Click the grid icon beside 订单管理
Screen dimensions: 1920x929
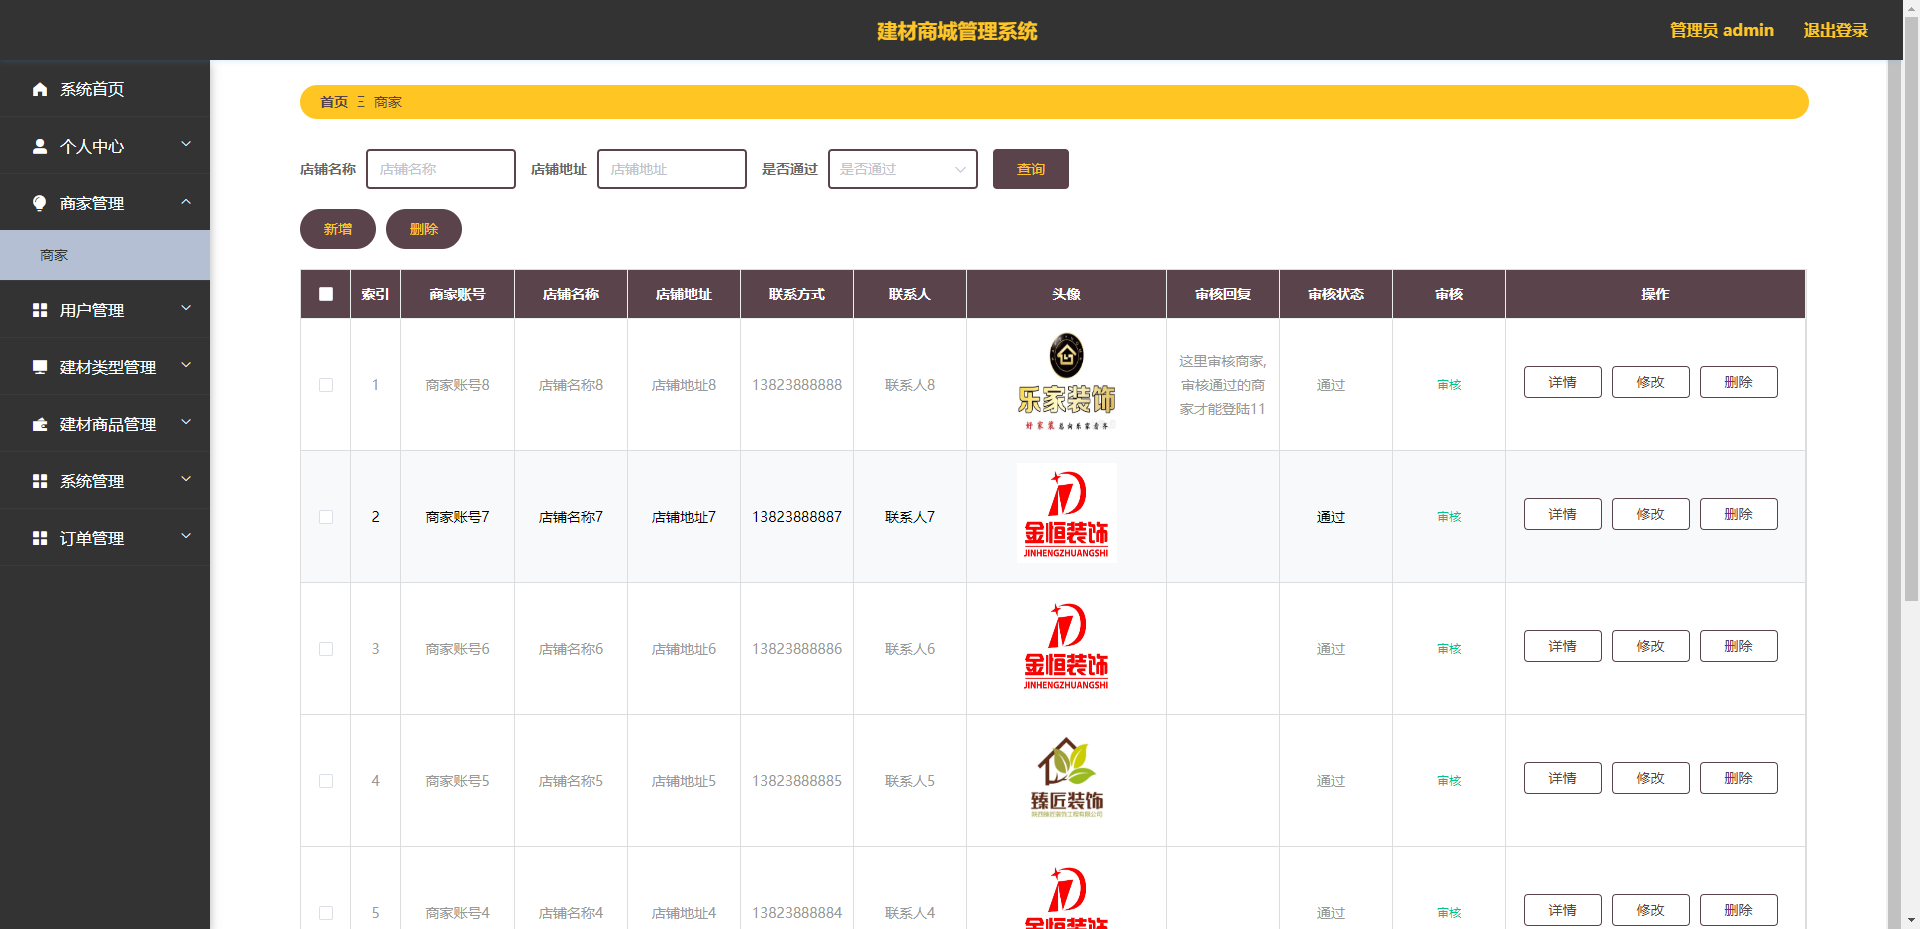coord(40,538)
